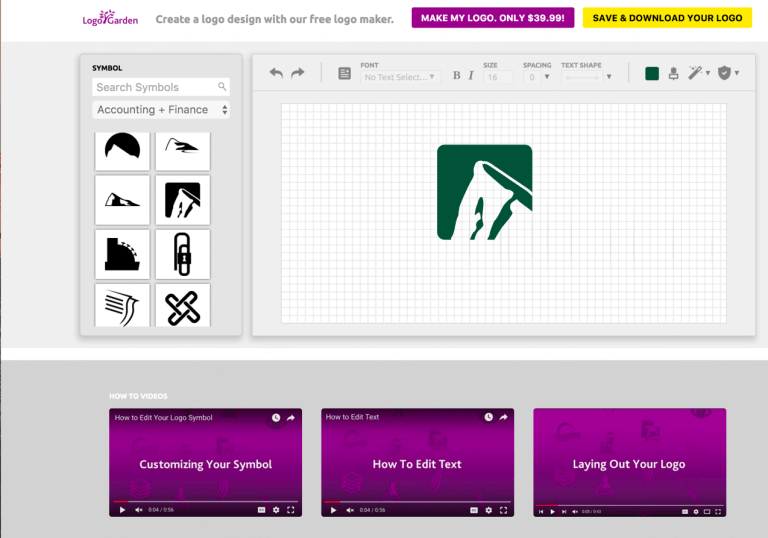Select the outlined mountain ridge symbol
Viewport: 768px width, 538px height.
point(183,151)
